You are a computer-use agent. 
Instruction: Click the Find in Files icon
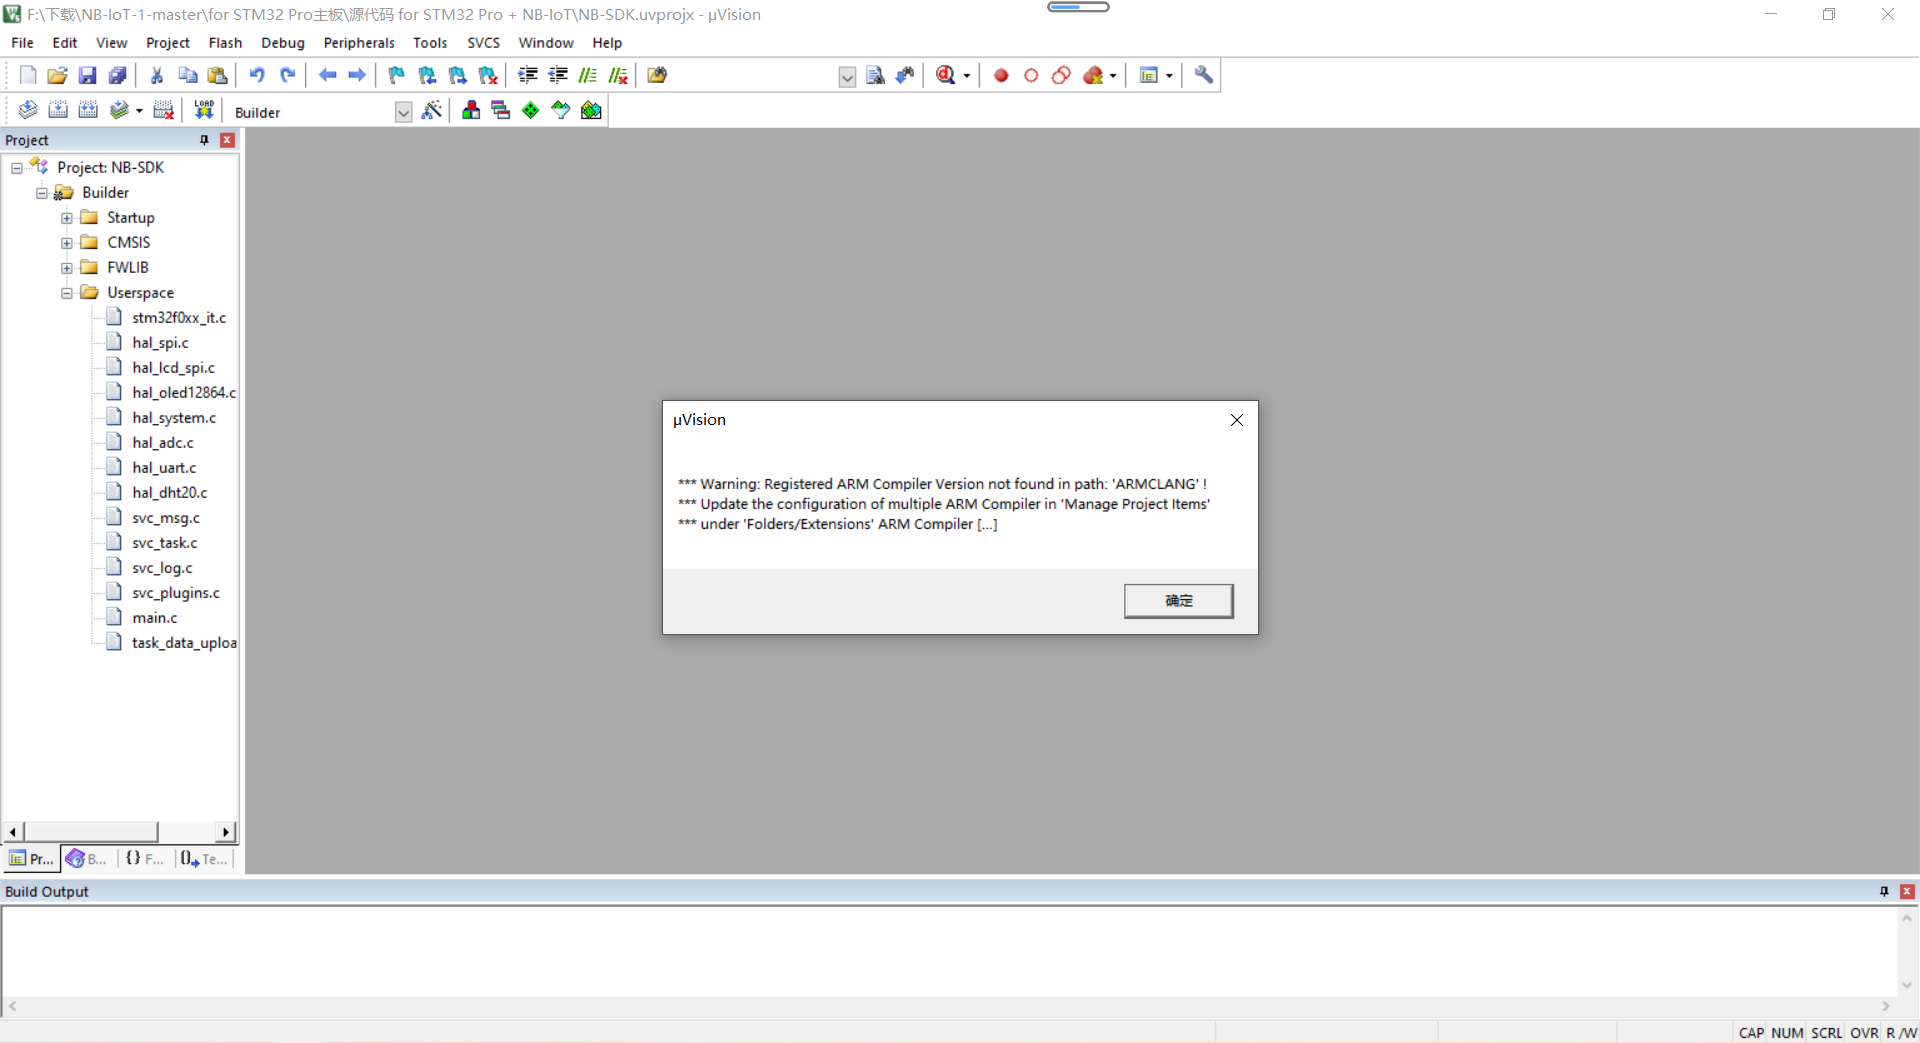click(x=657, y=75)
